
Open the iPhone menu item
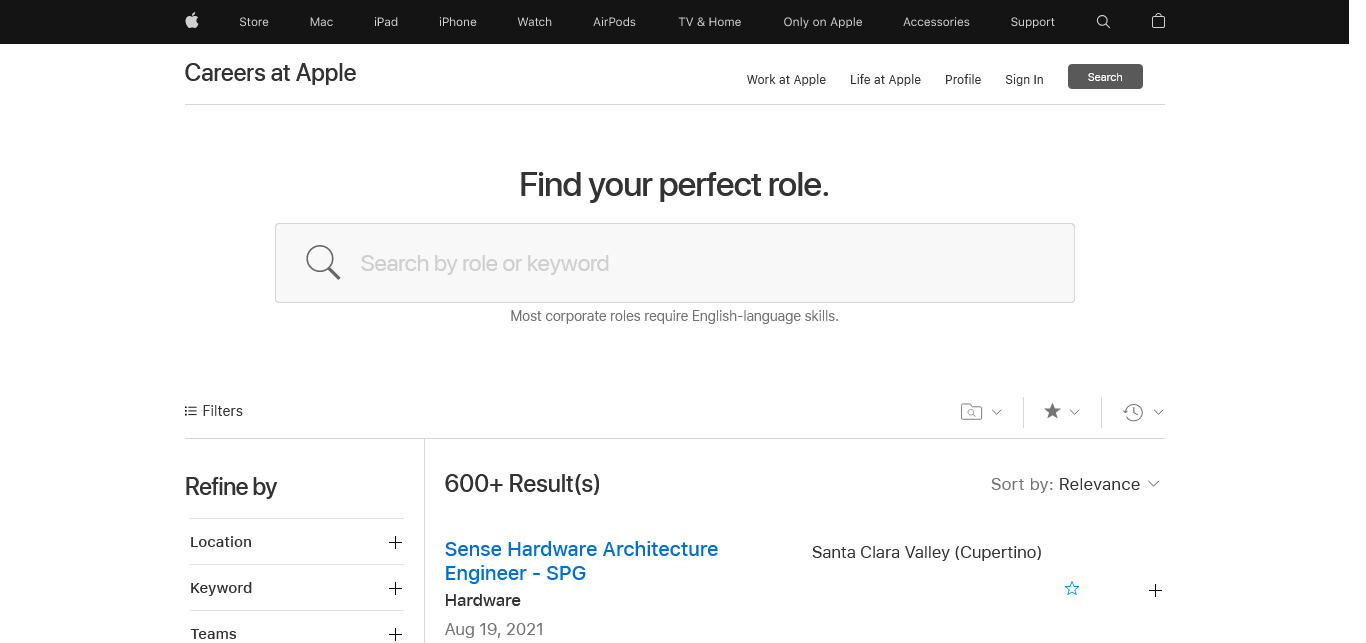tap(457, 22)
